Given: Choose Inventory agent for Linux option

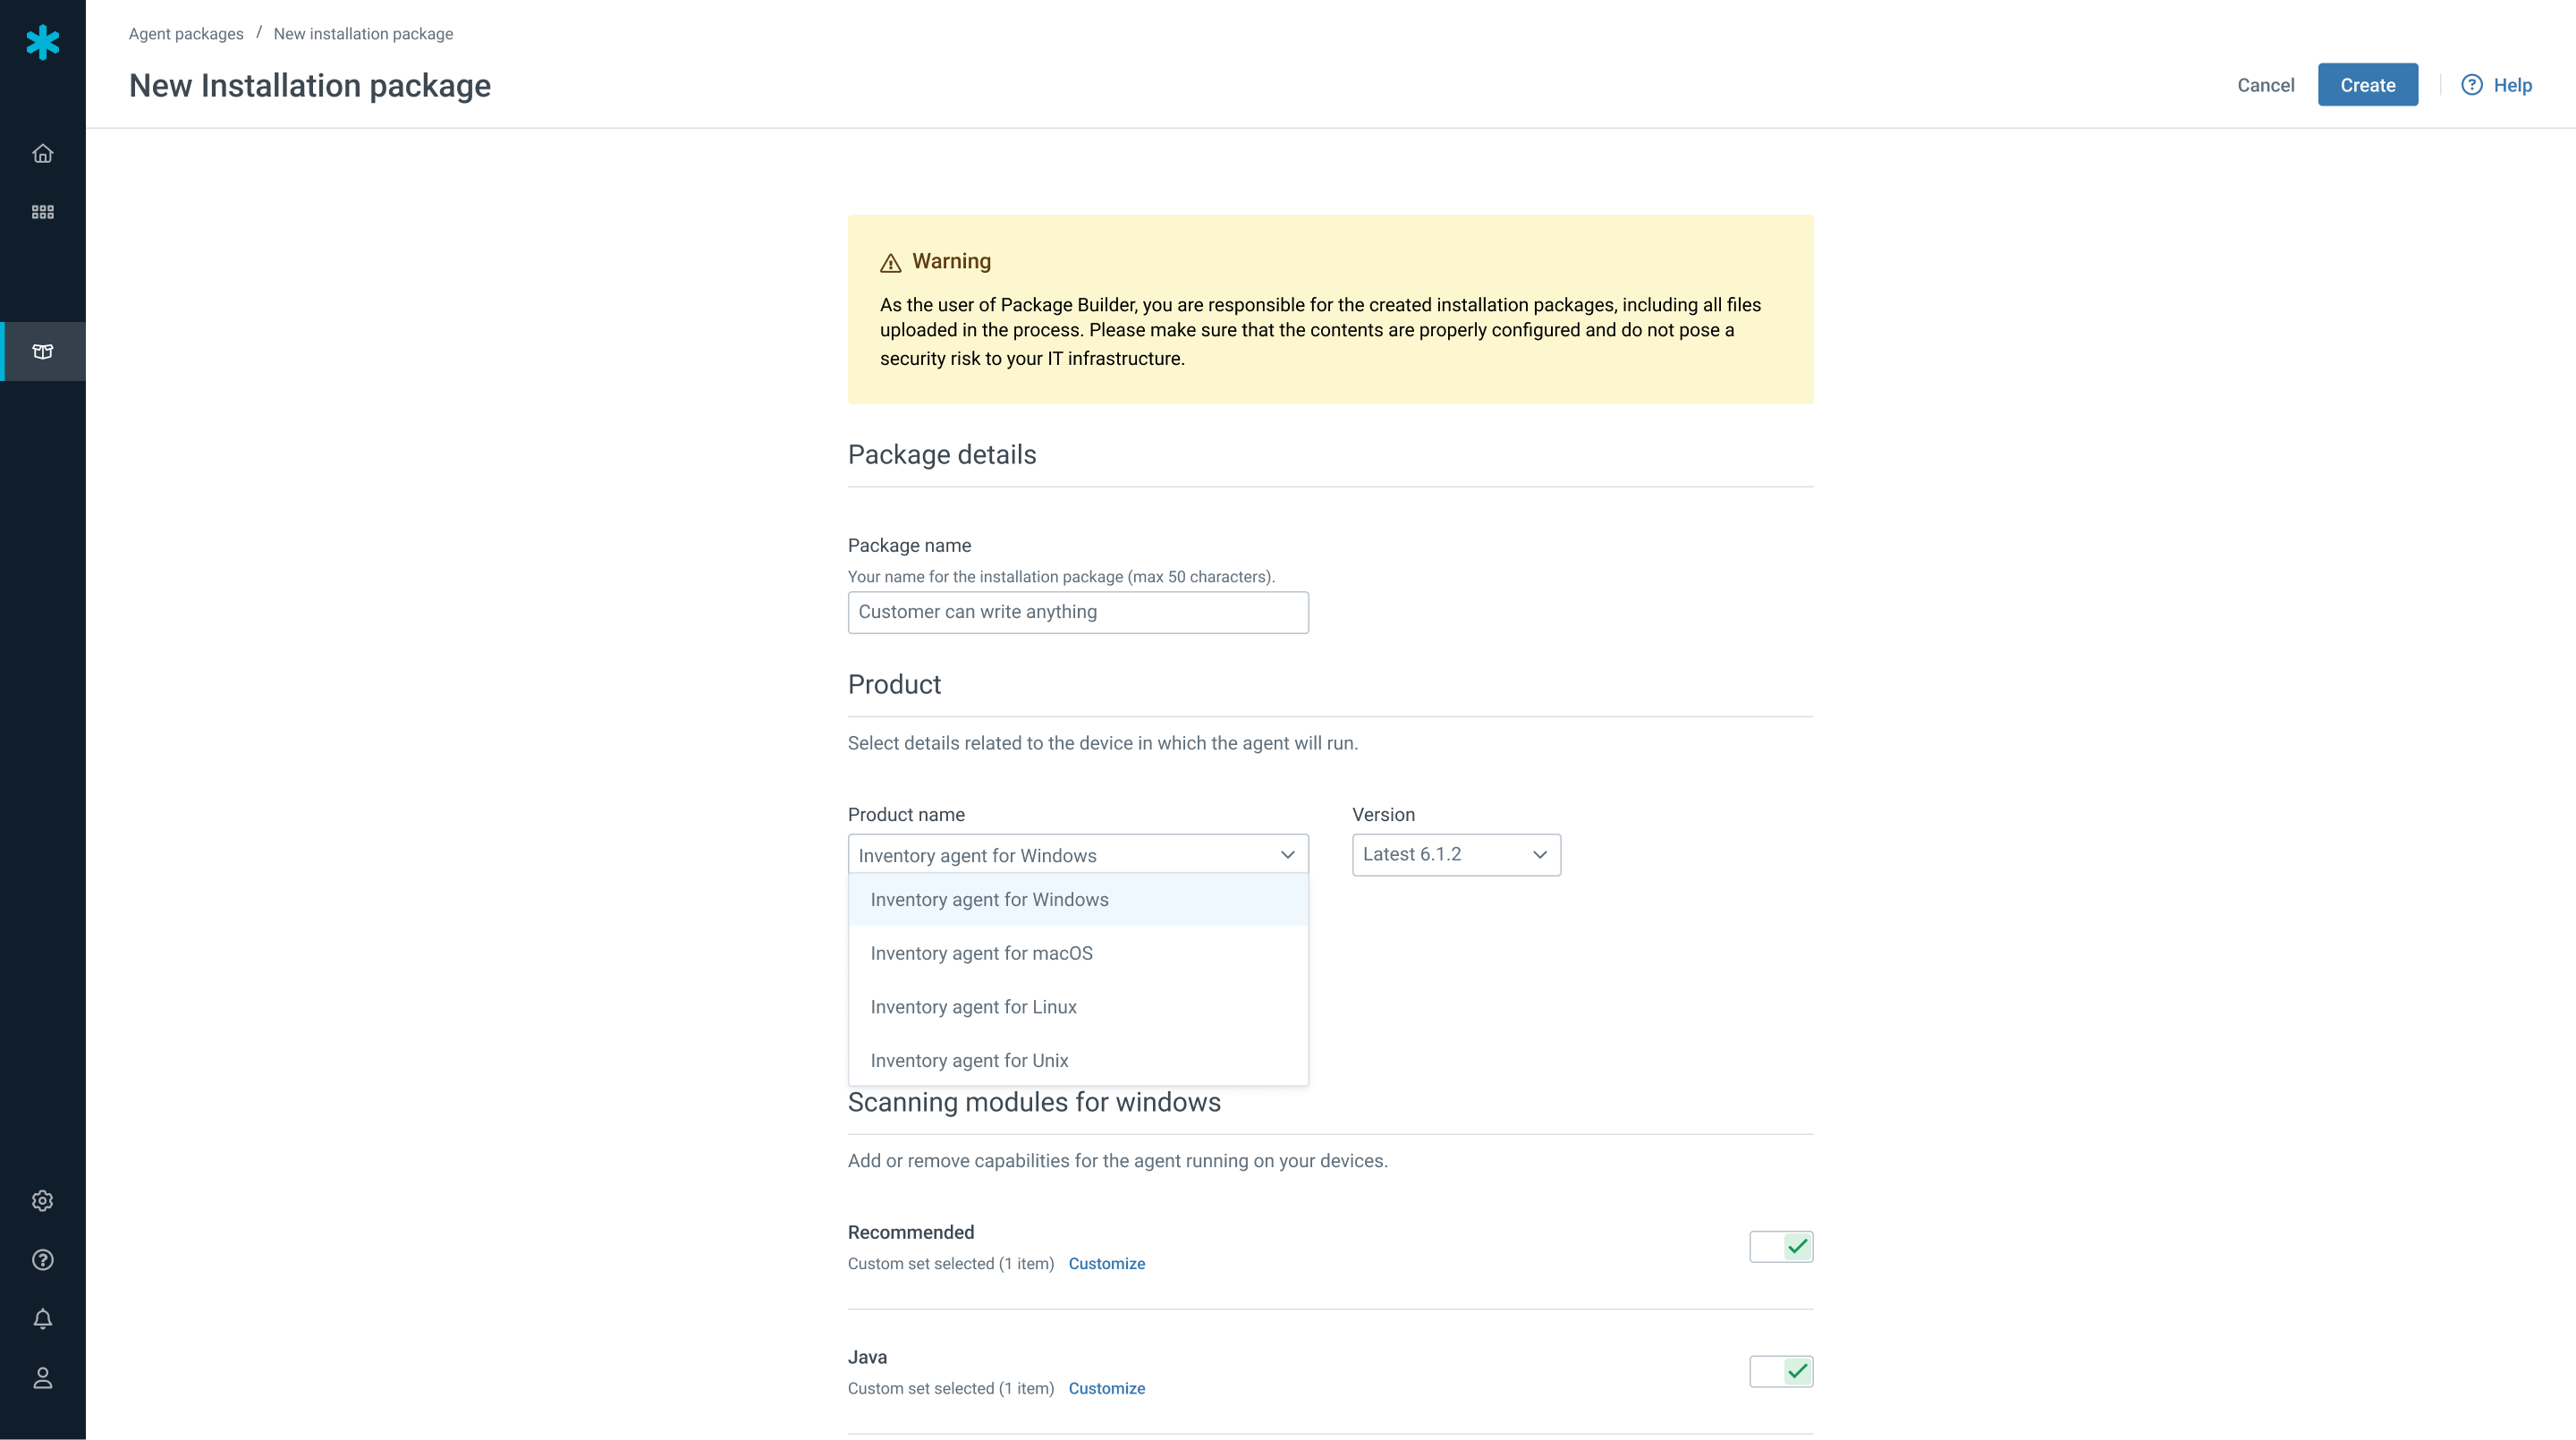Looking at the screenshot, I should coord(973,1007).
